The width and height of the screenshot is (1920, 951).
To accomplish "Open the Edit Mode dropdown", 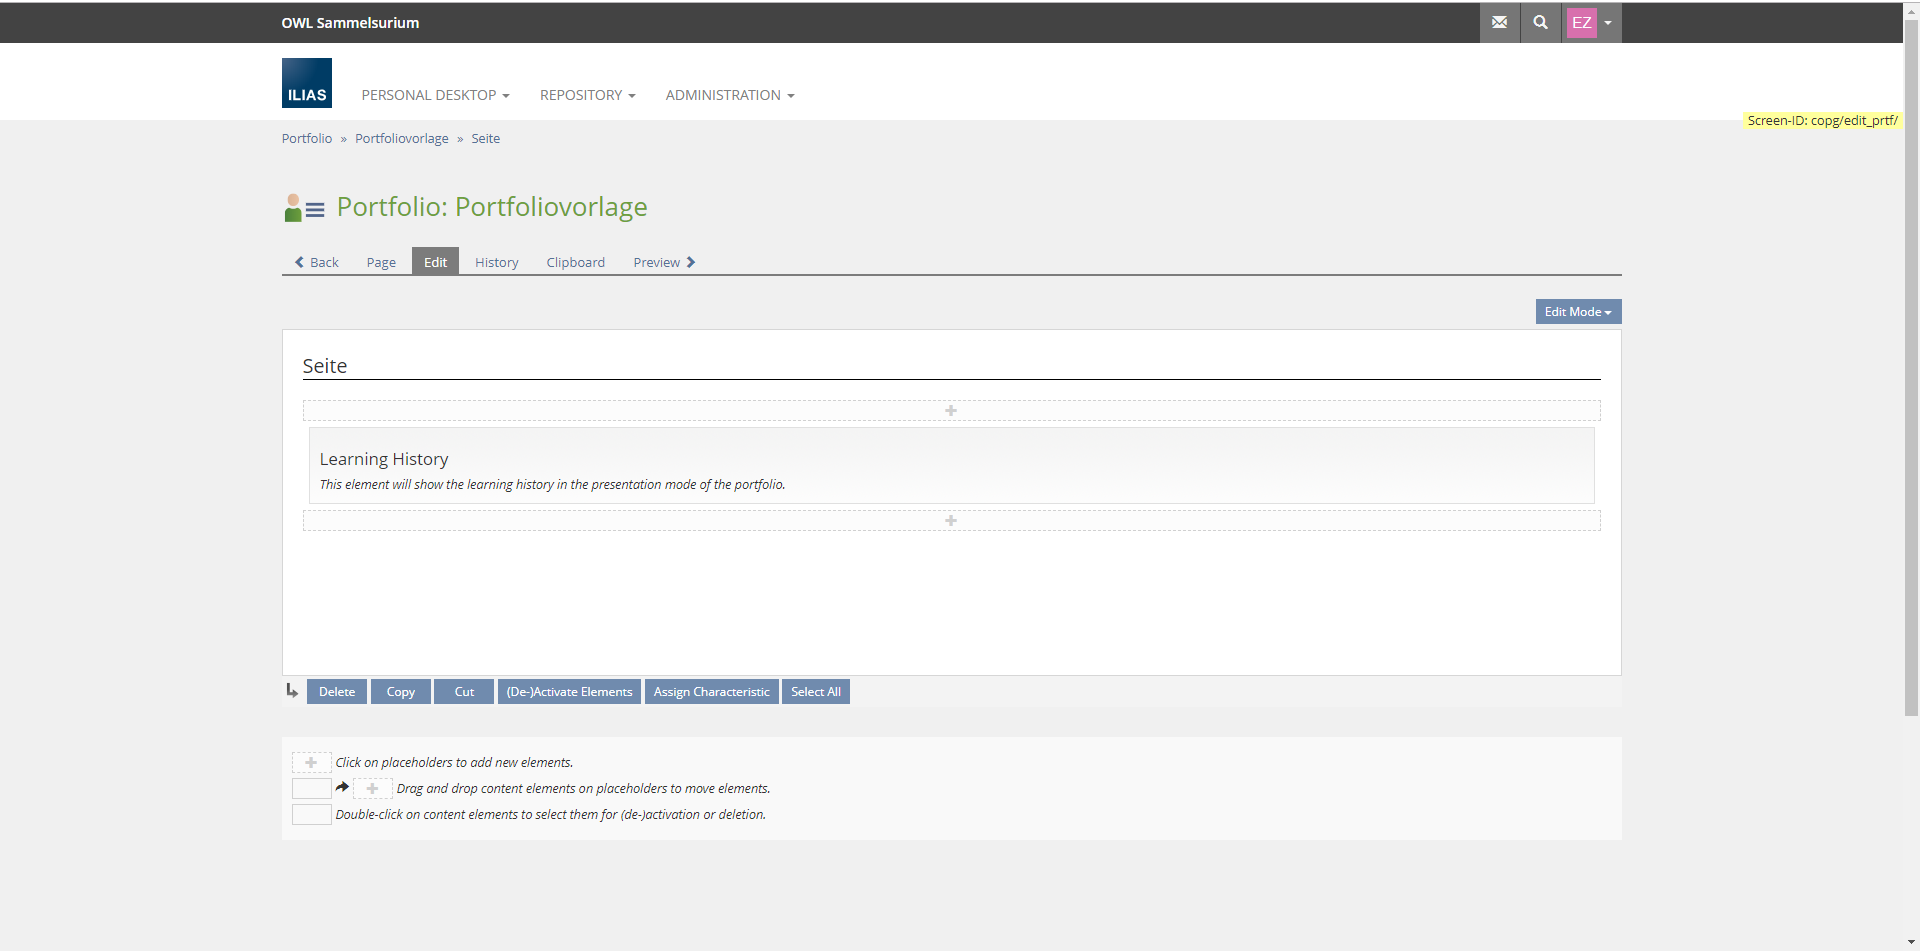I will click(1577, 312).
